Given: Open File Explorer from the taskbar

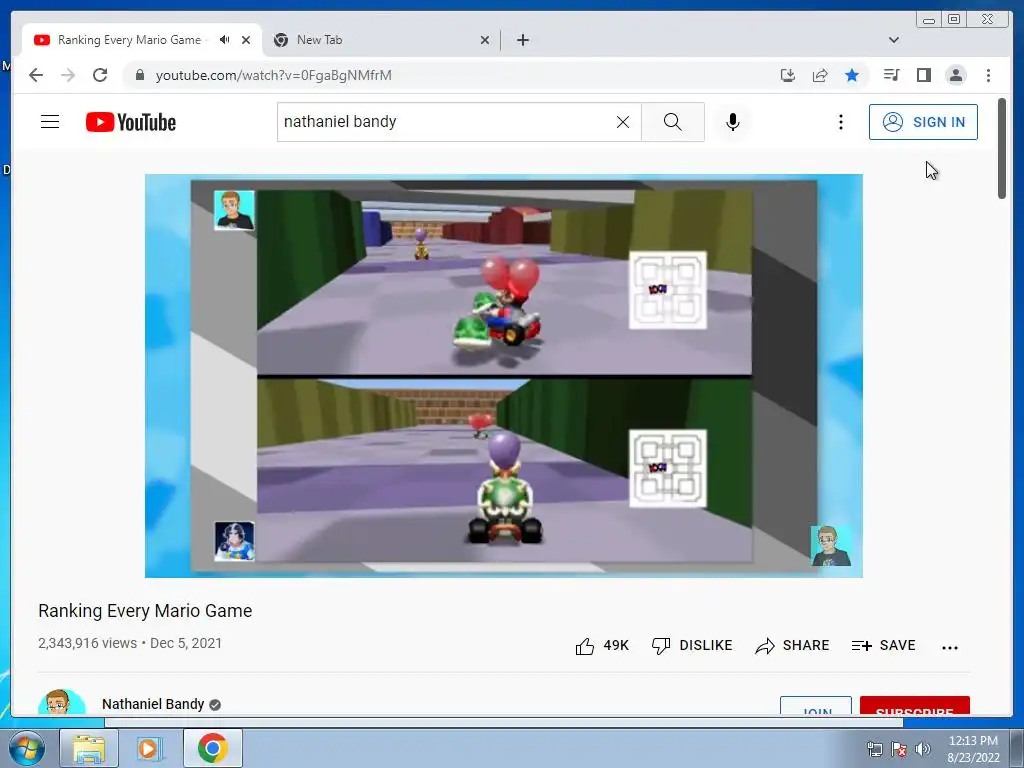Looking at the screenshot, I should pyautogui.click(x=89, y=748).
